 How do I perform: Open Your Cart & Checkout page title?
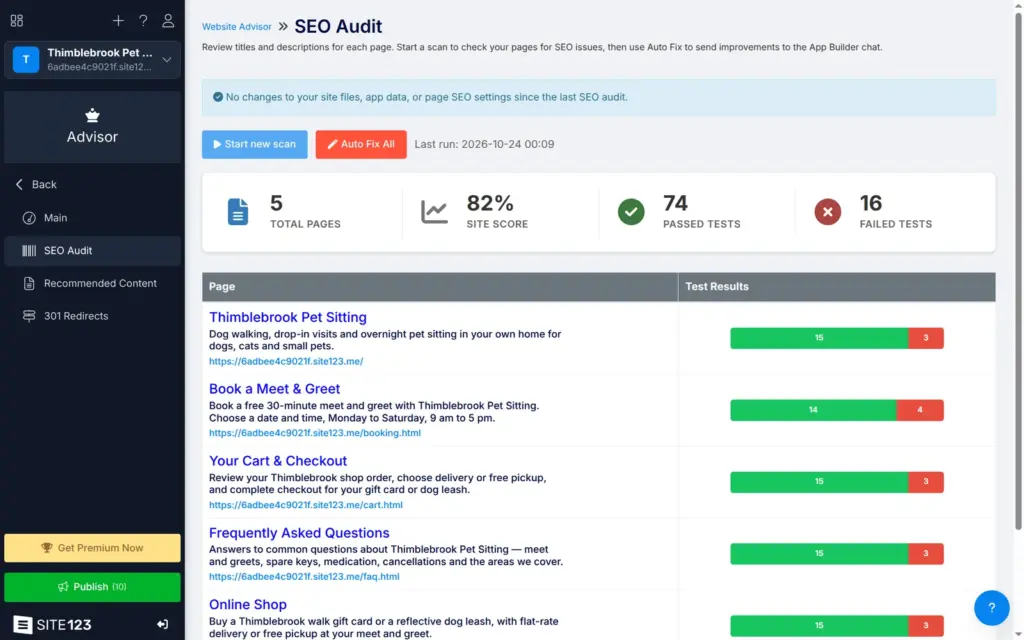(278, 461)
